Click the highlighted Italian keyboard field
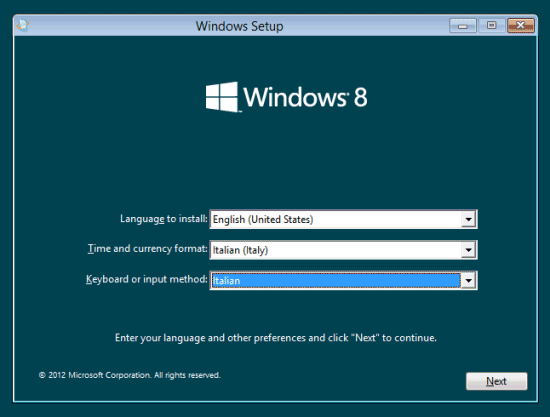The image size is (550, 417). 343,281
